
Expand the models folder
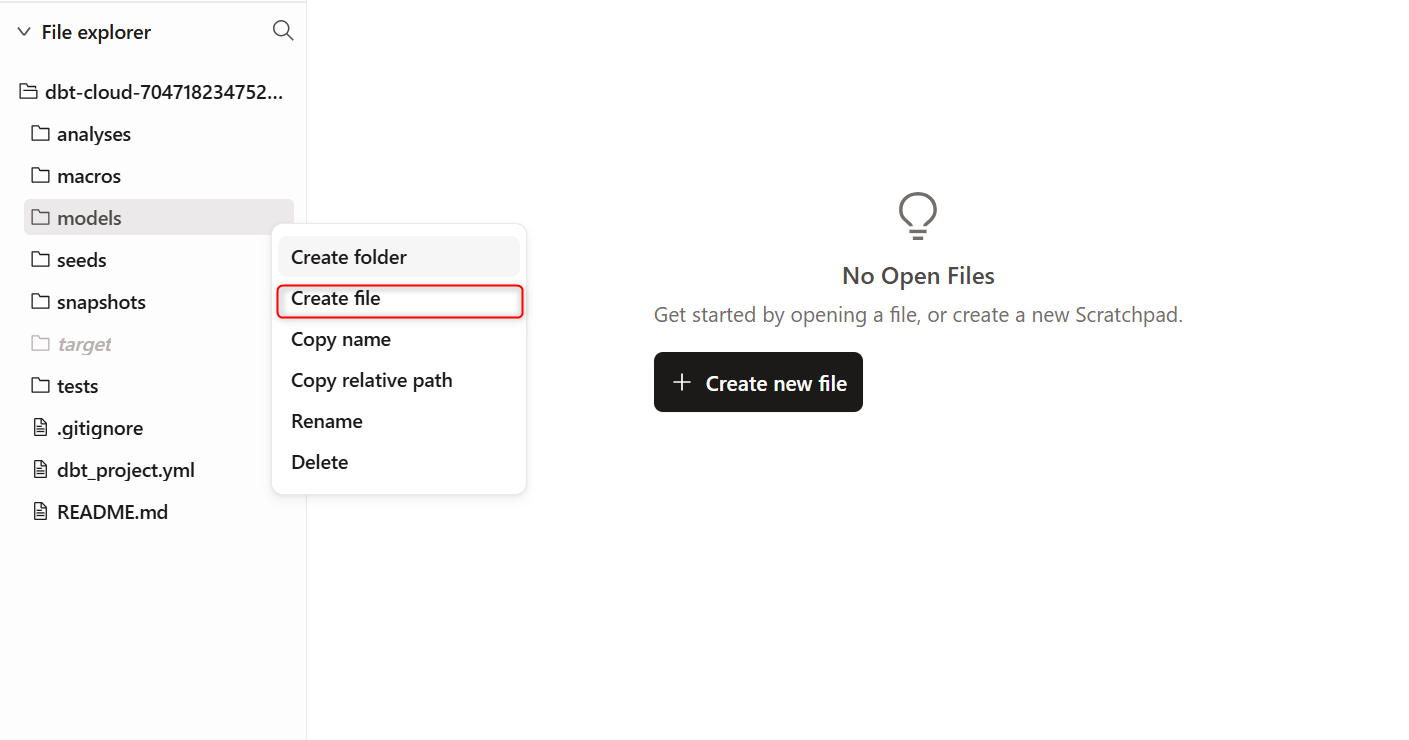(159, 217)
